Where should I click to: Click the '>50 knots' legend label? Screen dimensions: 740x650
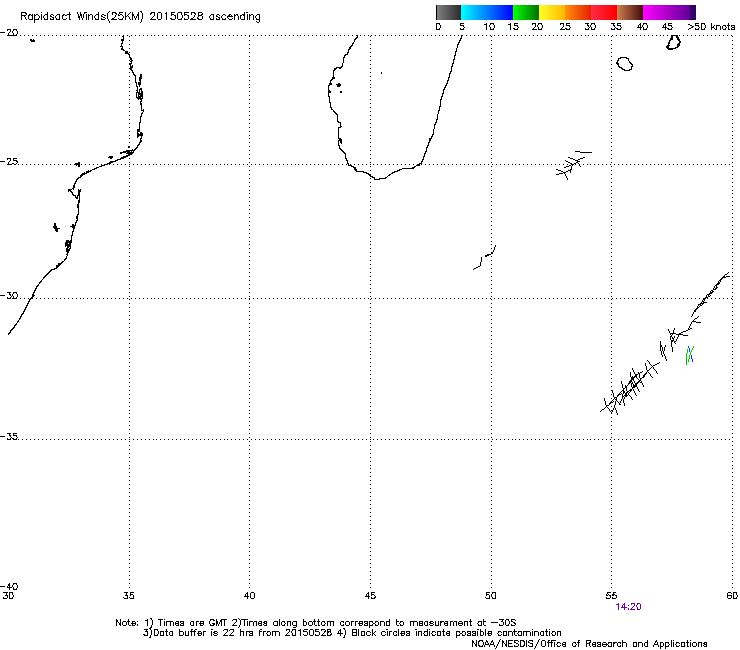click(711, 27)
